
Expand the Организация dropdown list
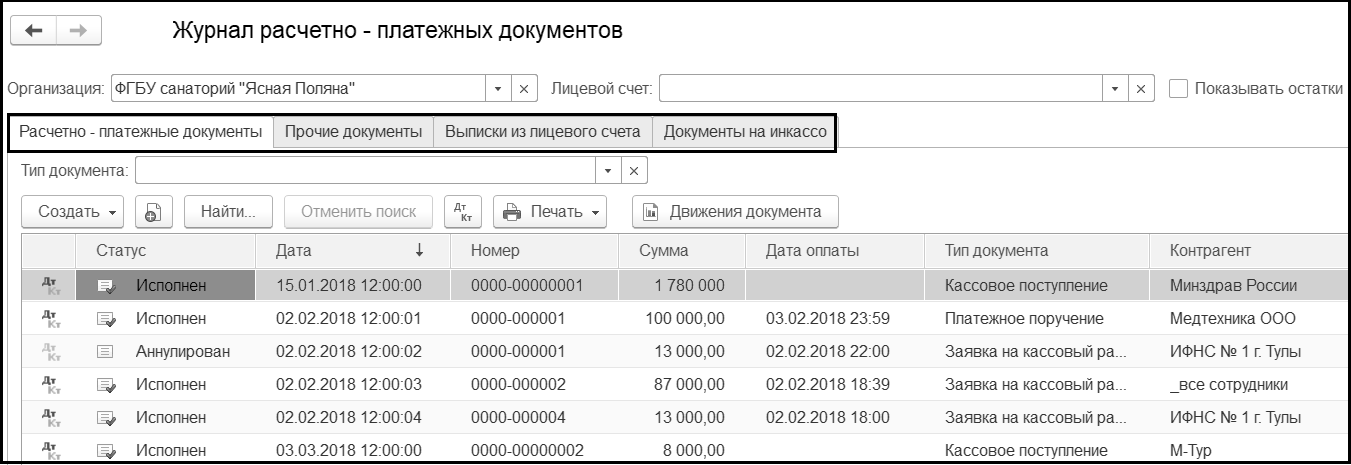499,89
